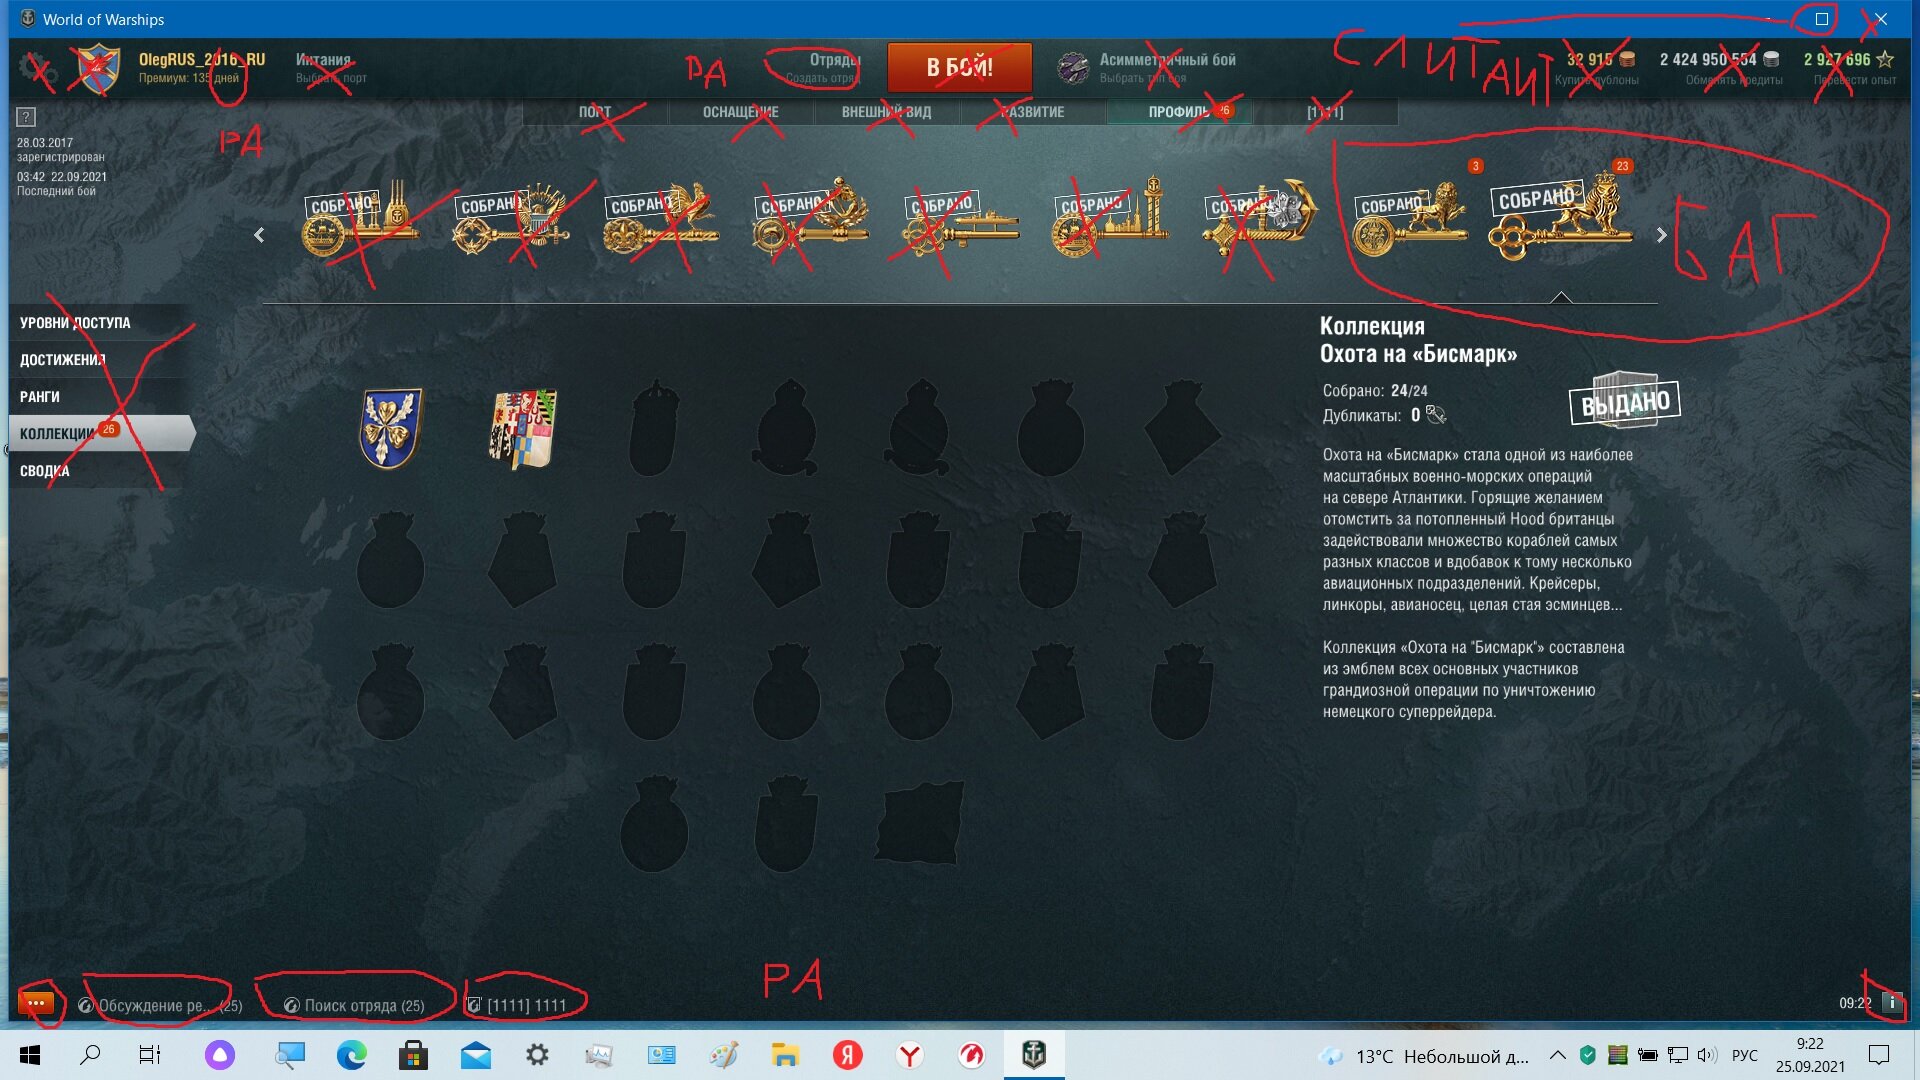The height and width of the screenshot is (1080, 1920).
Task: Open СВОДКА in sidebar
Action: [98, 471]
